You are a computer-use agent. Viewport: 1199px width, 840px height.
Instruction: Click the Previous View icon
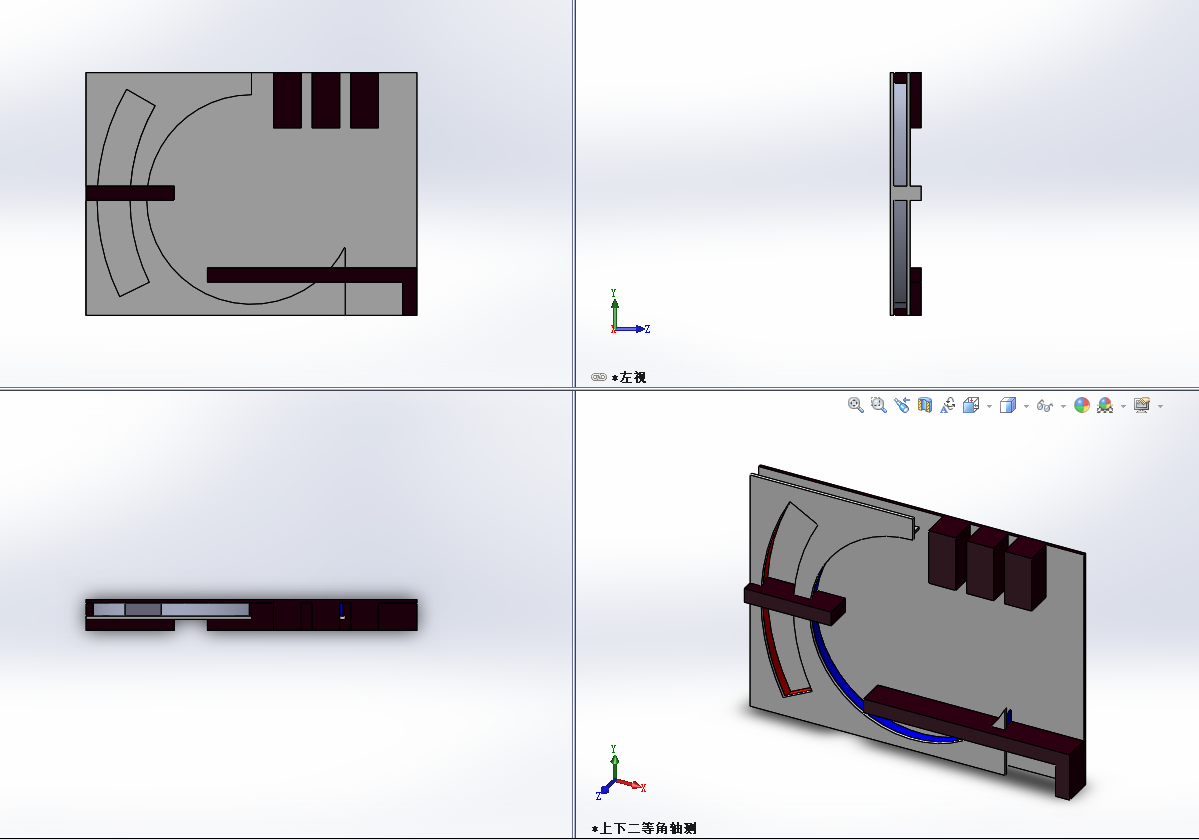pos(902,405)
